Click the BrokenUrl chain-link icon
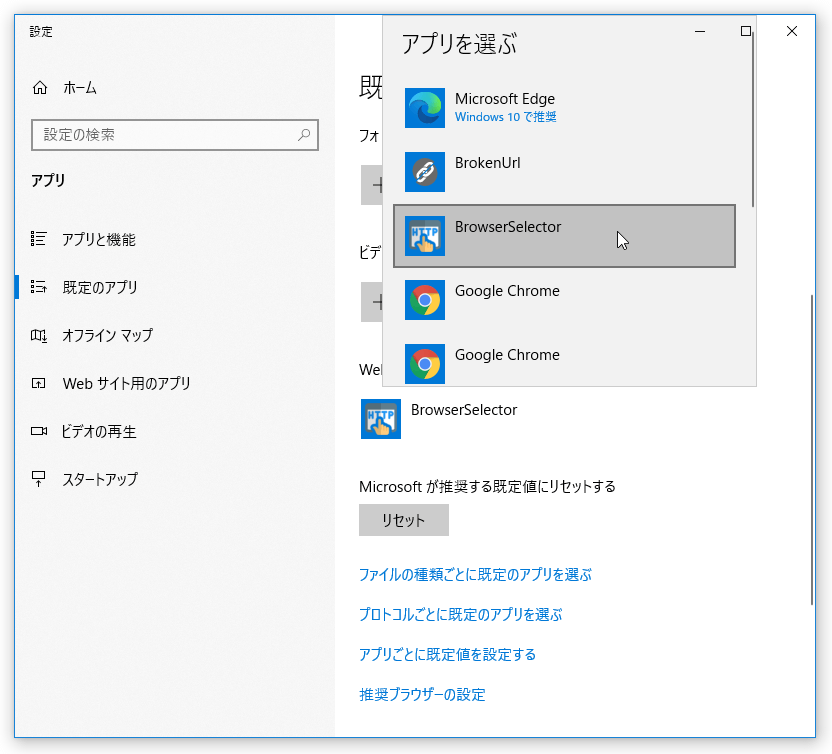This screenshot has width=832, height=754. point(424,172)
